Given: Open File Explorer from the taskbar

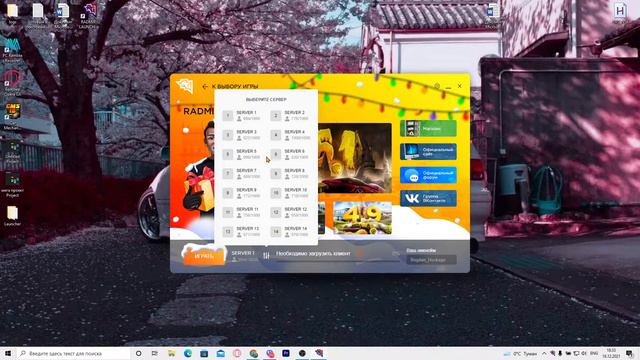Looking at the screenshot, I should click(x=171, y=353).
